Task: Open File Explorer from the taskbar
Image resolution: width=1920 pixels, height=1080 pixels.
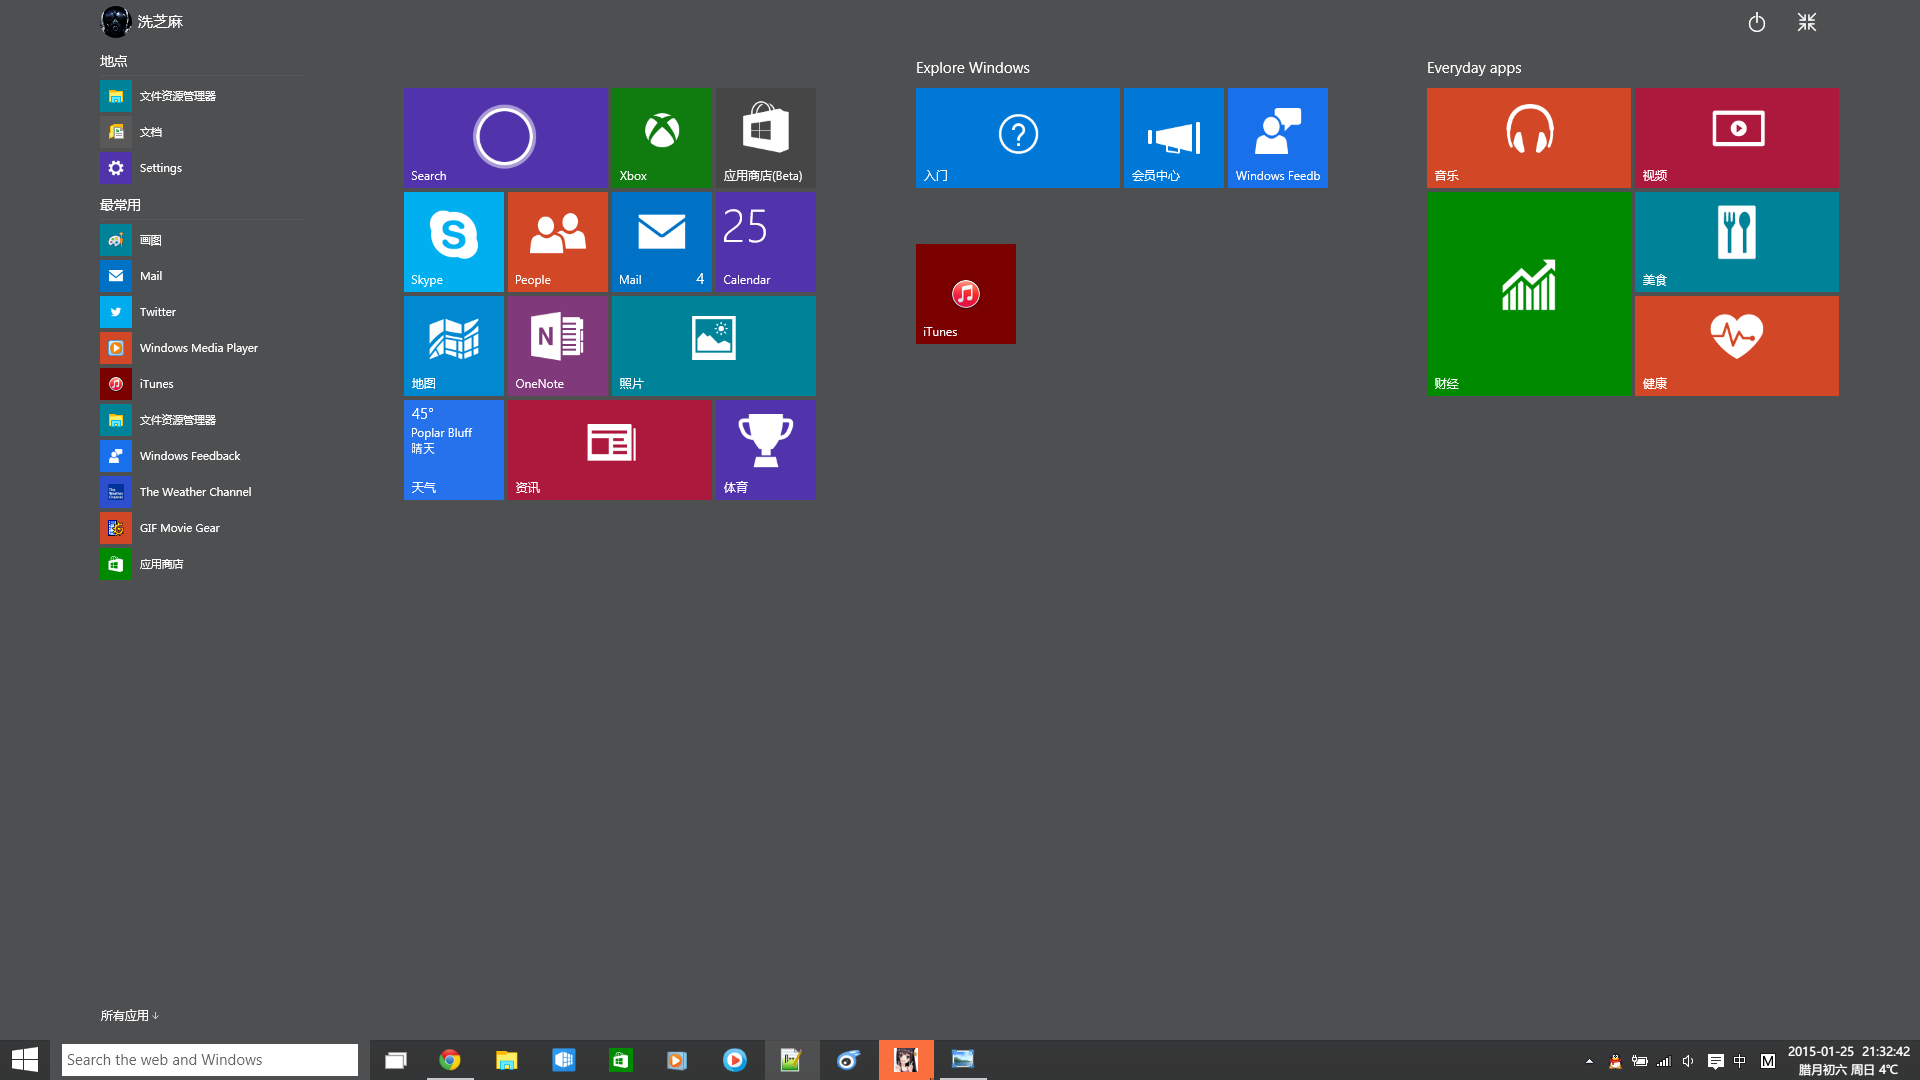Action: 507,1060
